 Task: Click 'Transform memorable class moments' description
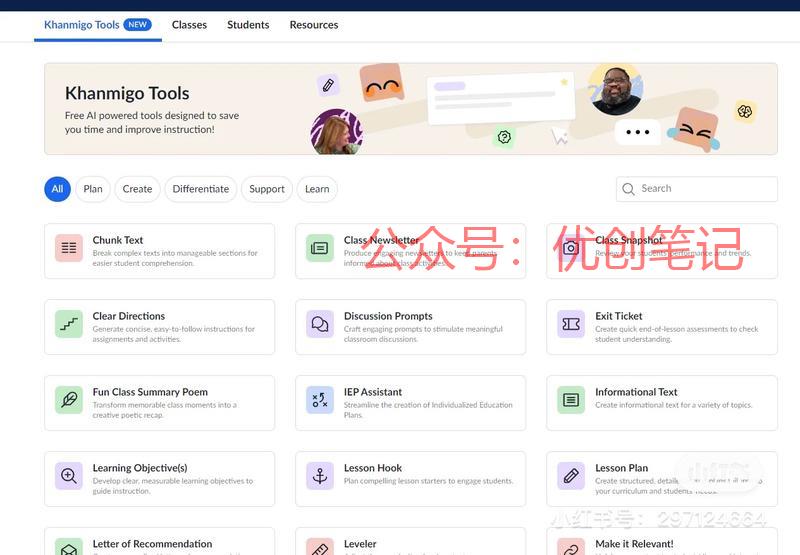tap(164, 410)
